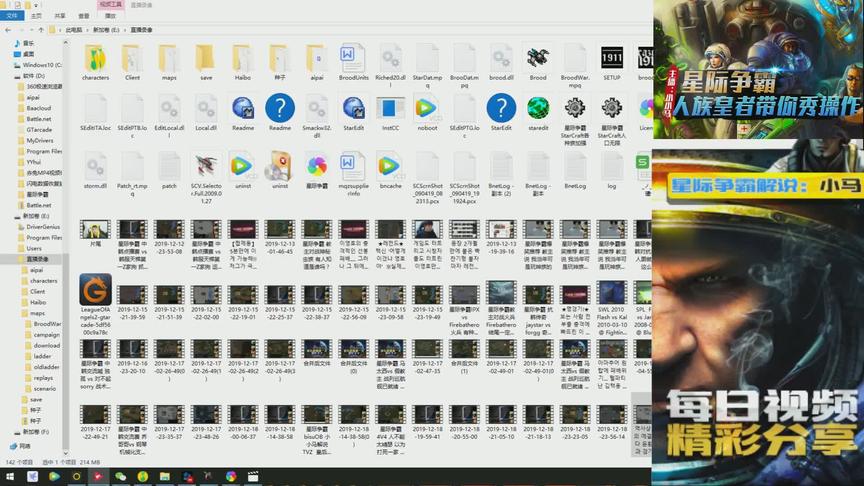Open the 文件 ribbon menu

click(12, 16)
